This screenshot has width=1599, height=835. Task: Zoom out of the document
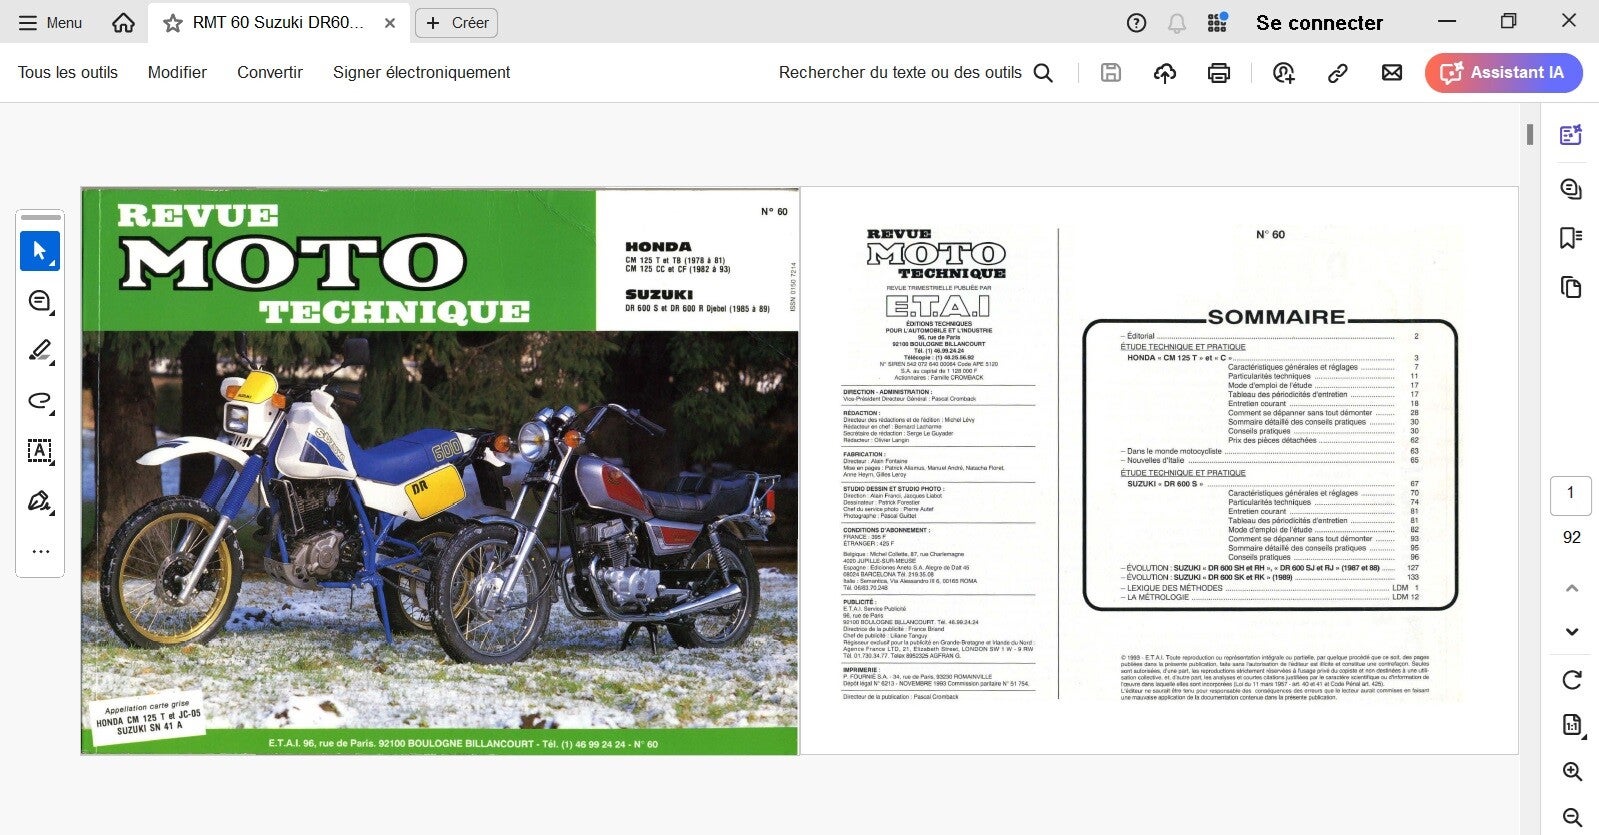coord(1572,817)
